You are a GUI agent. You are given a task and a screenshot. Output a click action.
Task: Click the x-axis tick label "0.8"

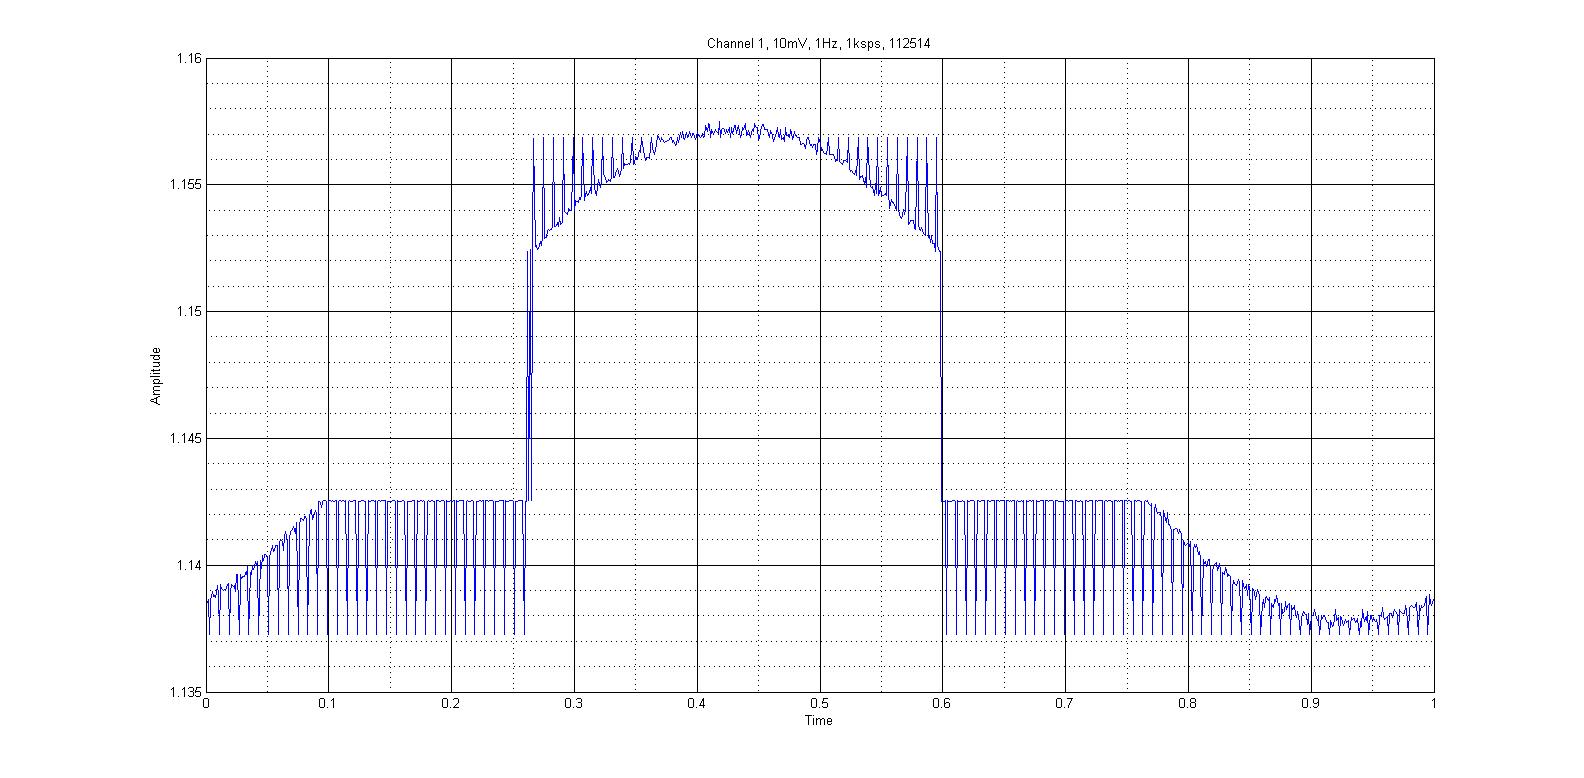1188,704
